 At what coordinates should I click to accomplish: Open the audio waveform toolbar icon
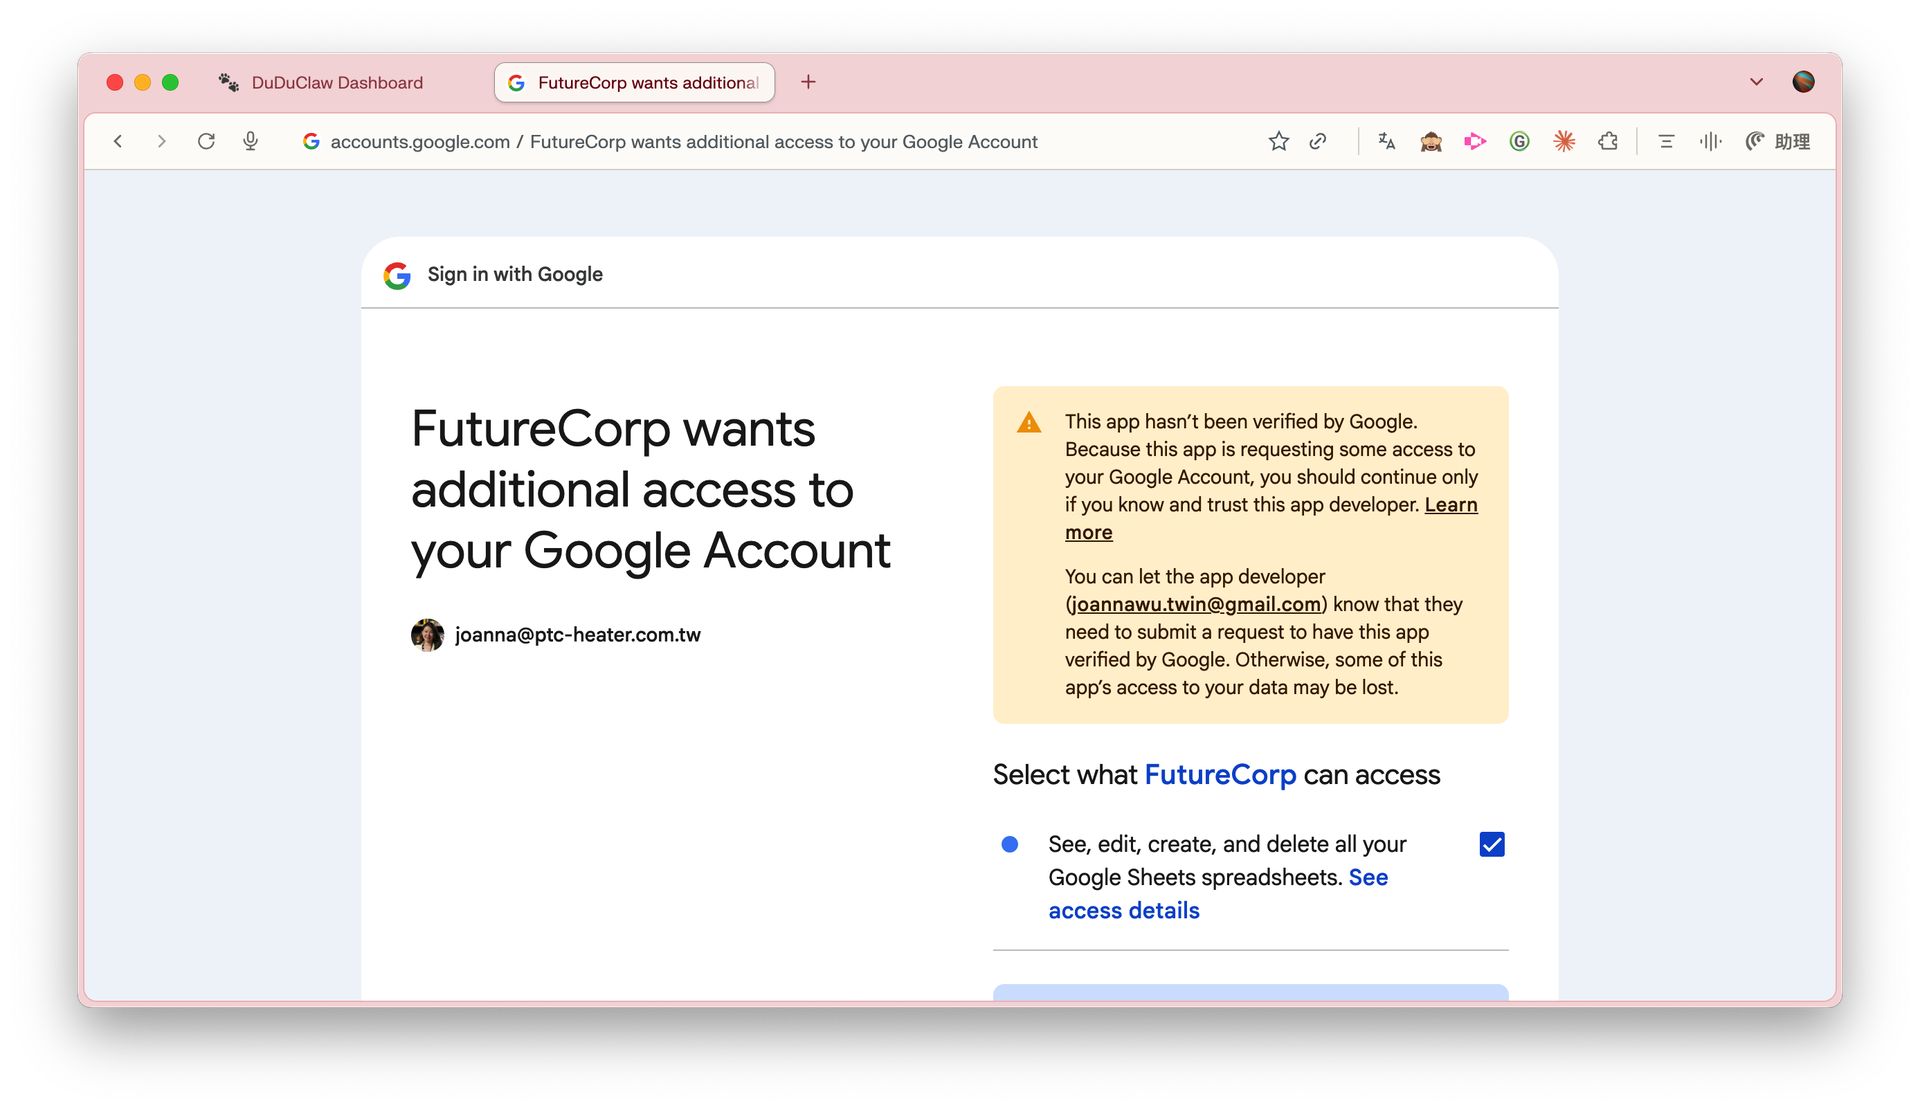(1710, 142)
